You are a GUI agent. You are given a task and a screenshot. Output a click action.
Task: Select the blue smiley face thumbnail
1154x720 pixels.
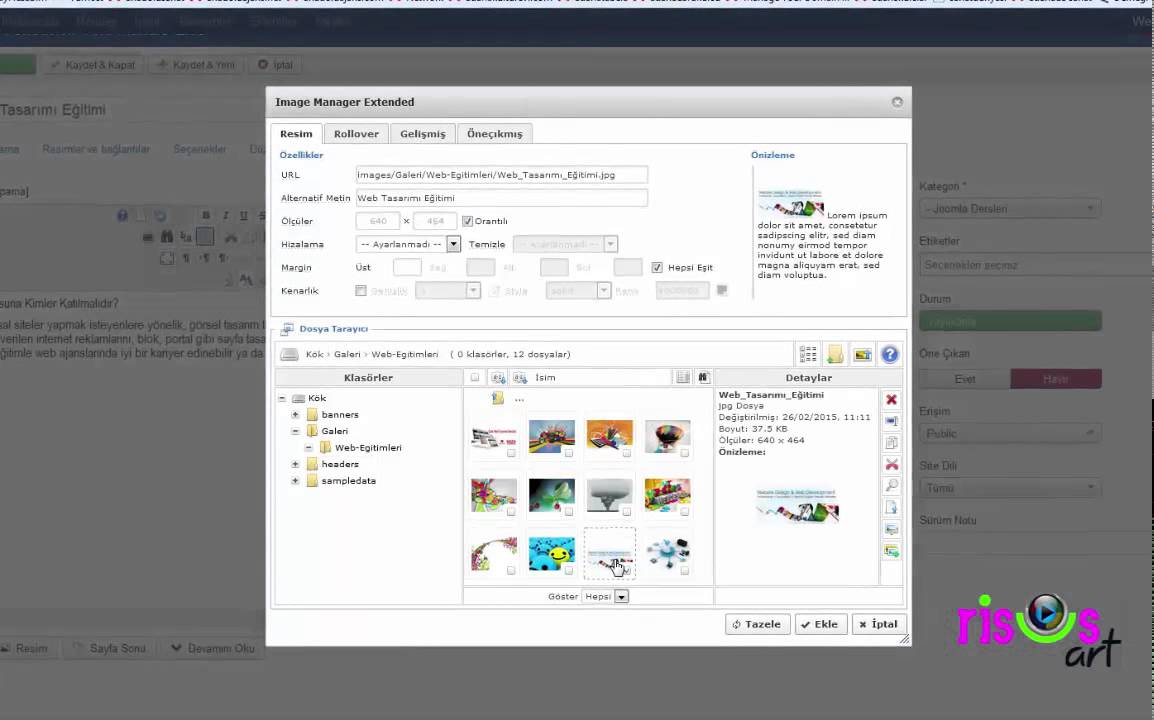coord(551,554)
